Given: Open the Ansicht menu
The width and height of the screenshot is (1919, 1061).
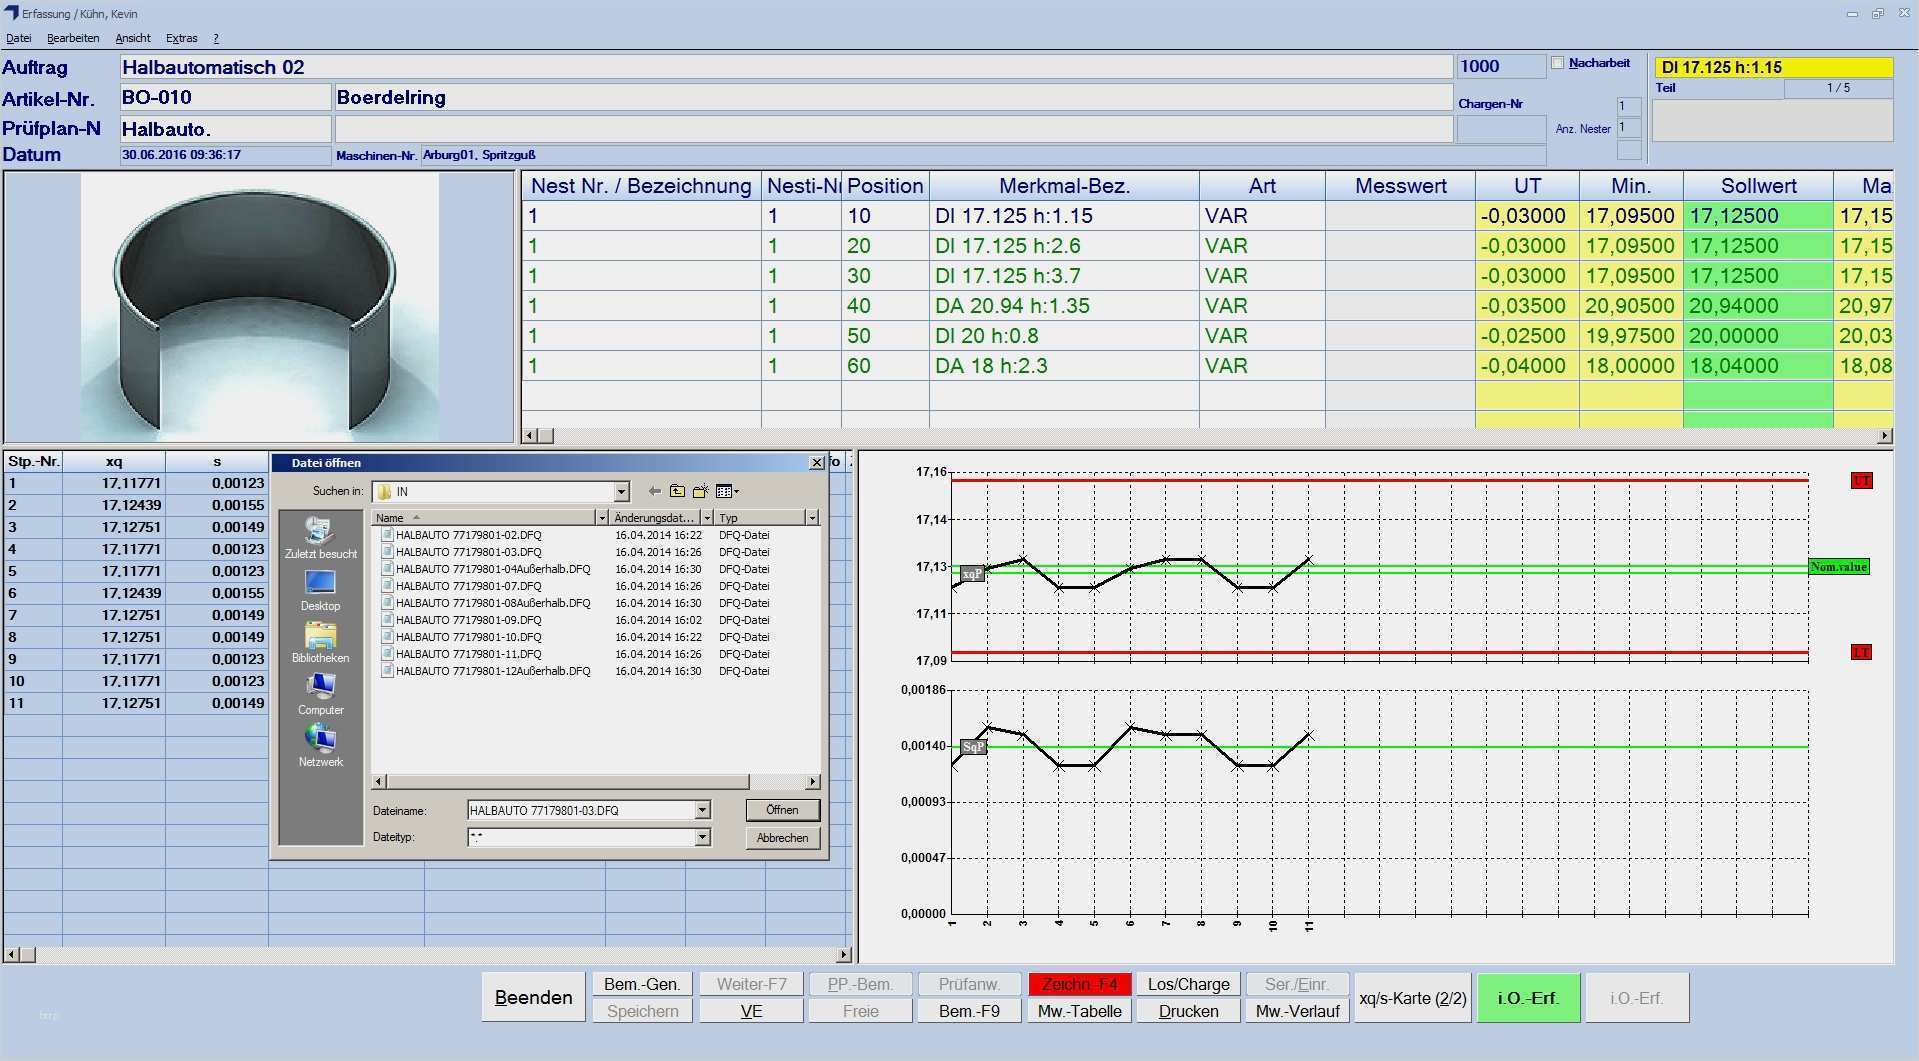Looking at the screenshot, I should [133, 38].
